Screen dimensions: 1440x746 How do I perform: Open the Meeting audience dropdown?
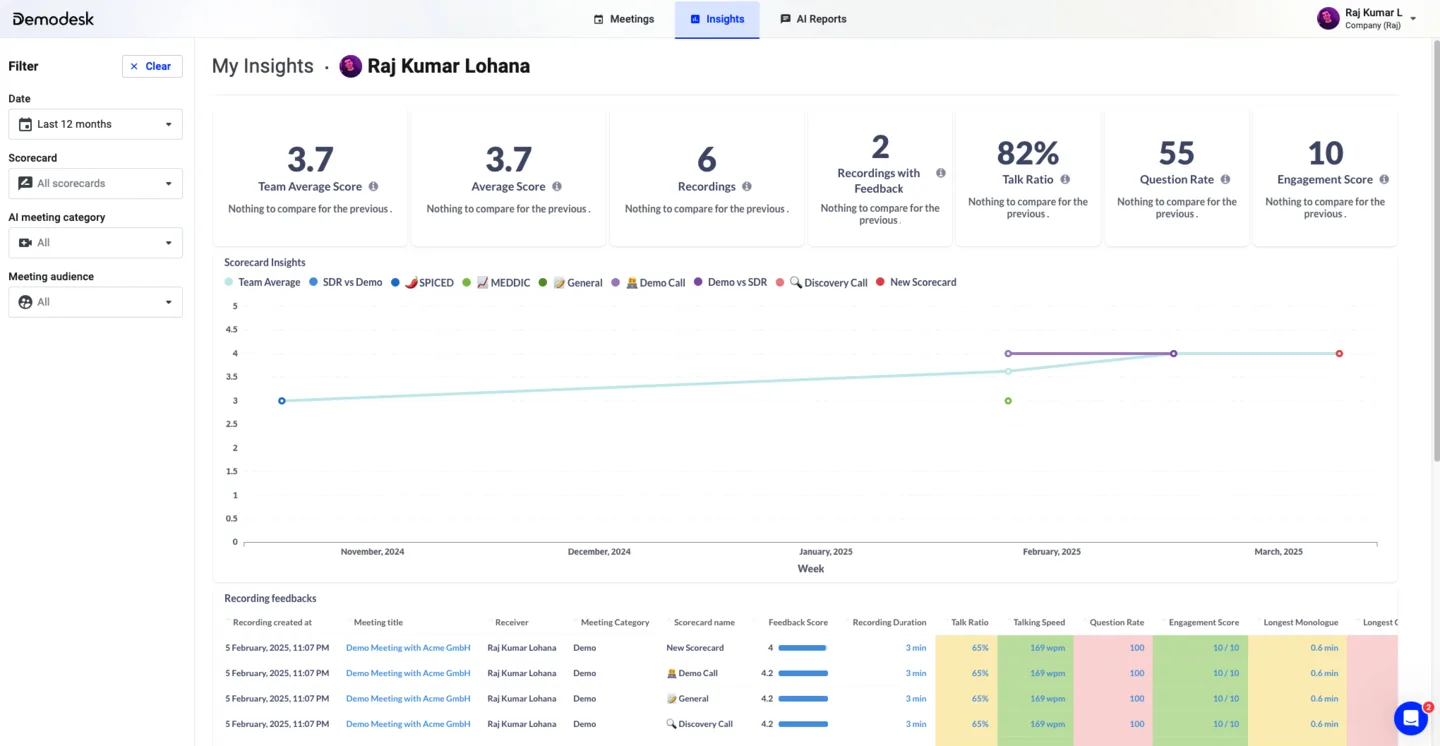pos(95,301)
